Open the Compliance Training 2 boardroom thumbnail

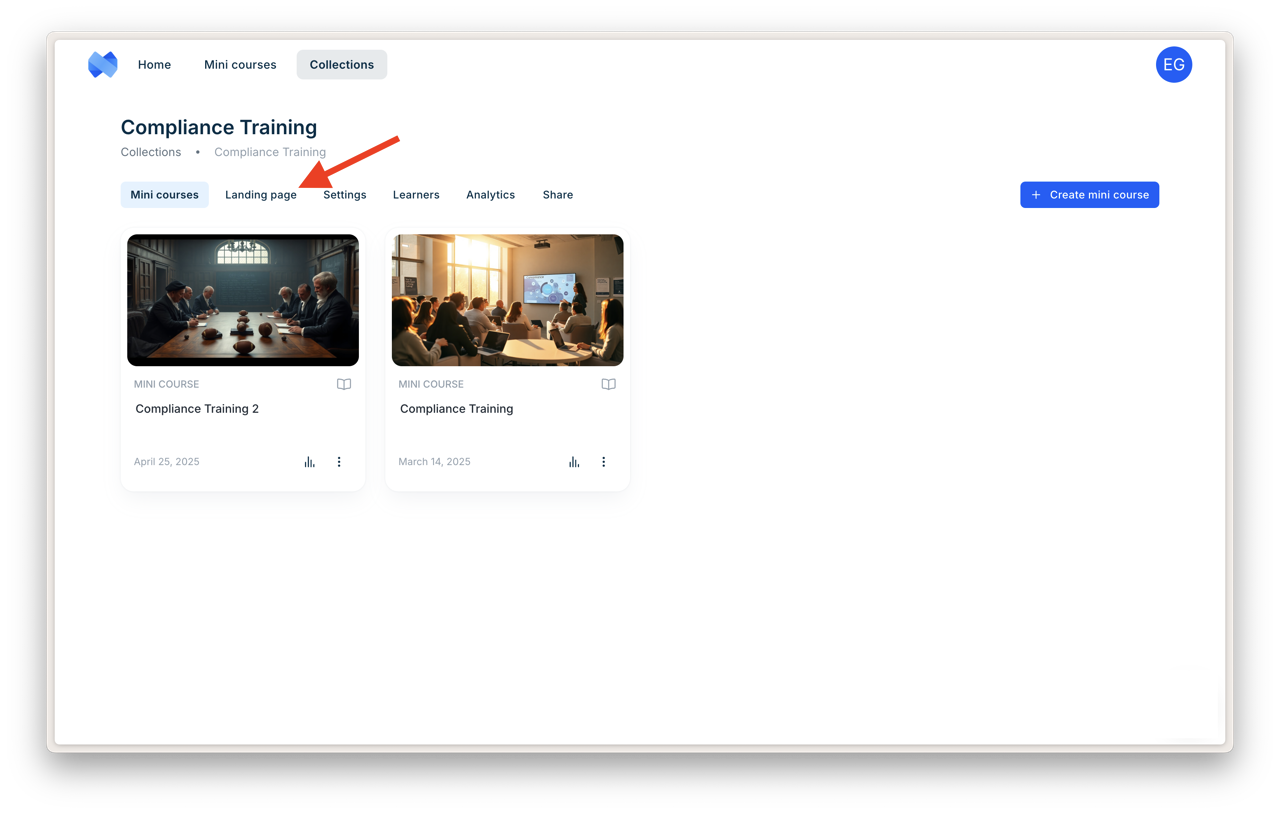tap(243, 300)
